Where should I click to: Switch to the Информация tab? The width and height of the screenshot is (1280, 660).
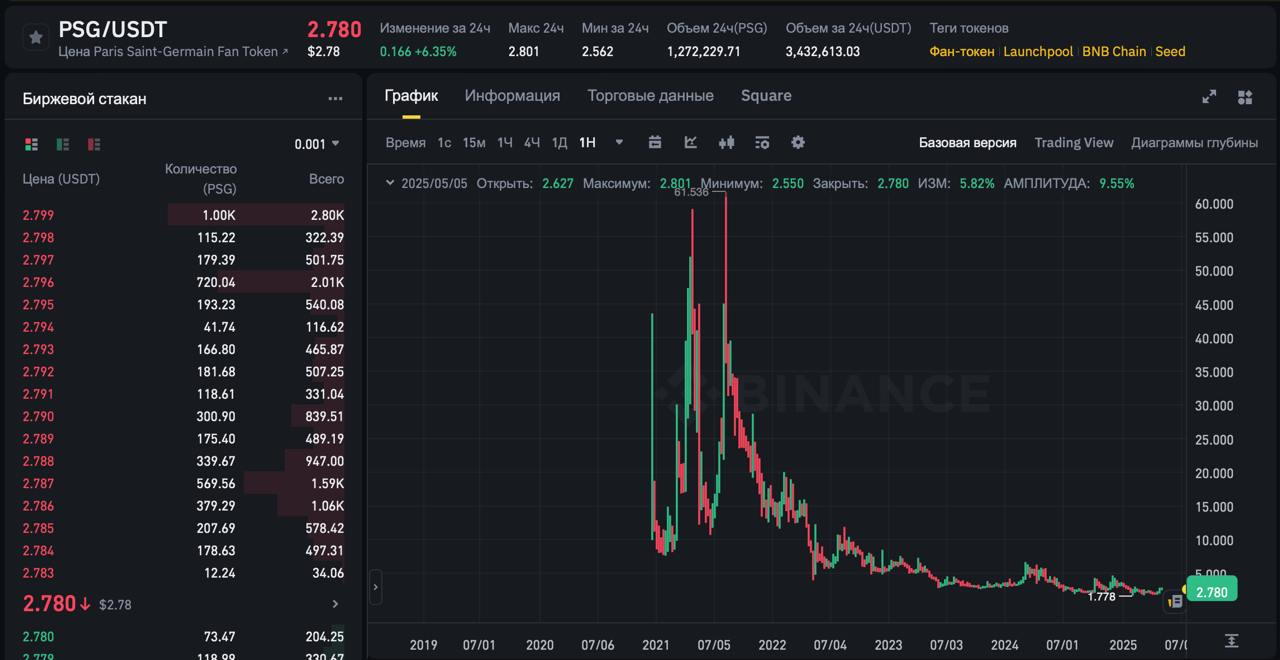point(512,96)
